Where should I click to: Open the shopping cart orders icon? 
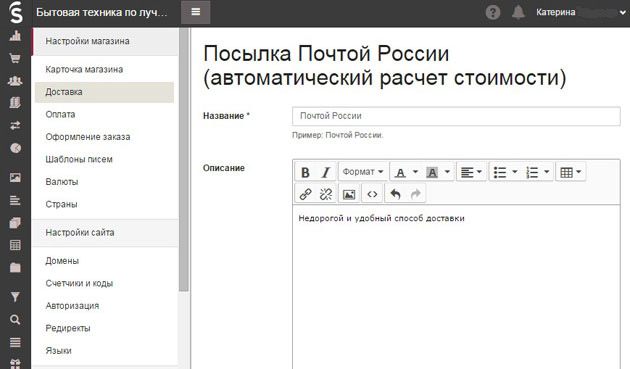15,58
